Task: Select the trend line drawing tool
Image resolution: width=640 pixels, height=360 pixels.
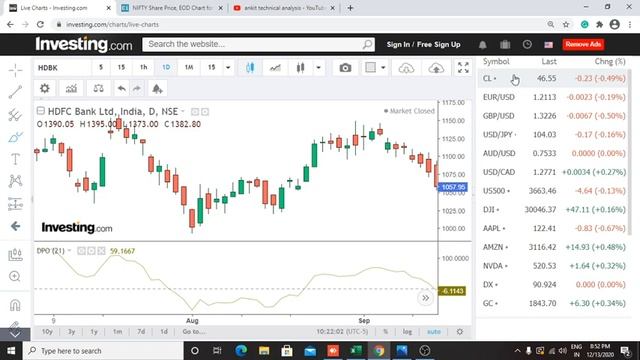Action: tap(16, 92)
